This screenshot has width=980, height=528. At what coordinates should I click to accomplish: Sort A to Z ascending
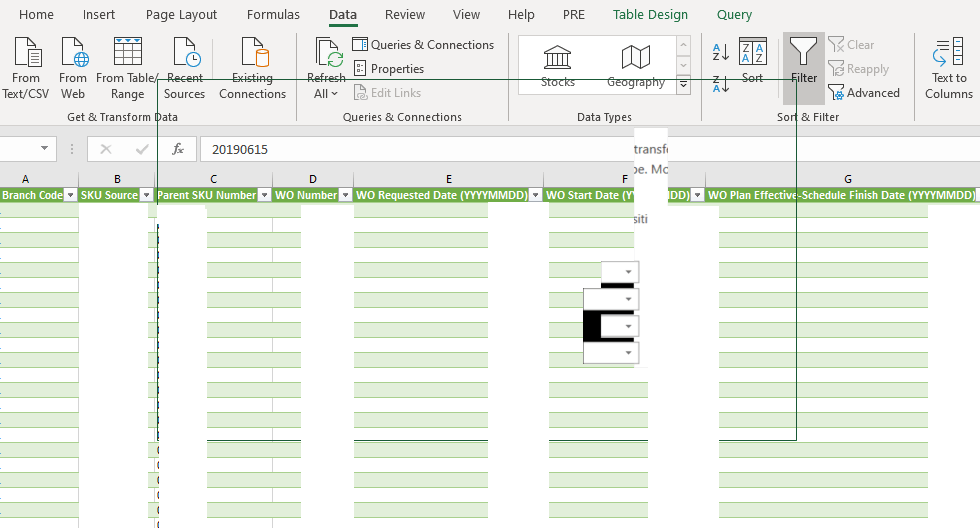(721, 52)
